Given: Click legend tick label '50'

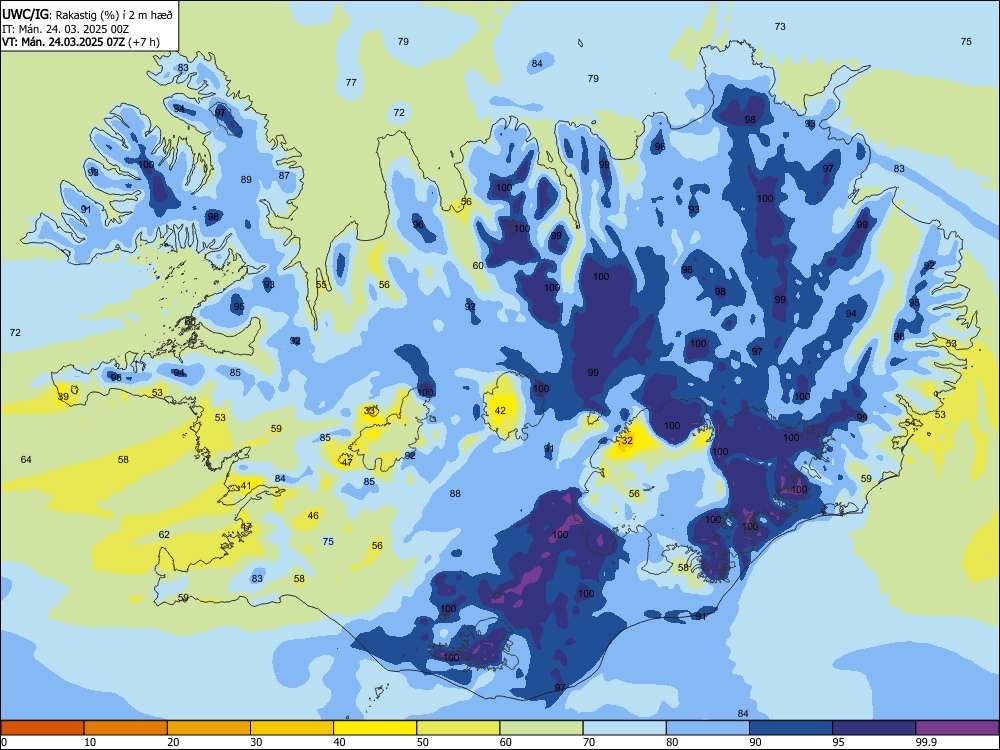Looking at the screenshot, I should 423,742.
